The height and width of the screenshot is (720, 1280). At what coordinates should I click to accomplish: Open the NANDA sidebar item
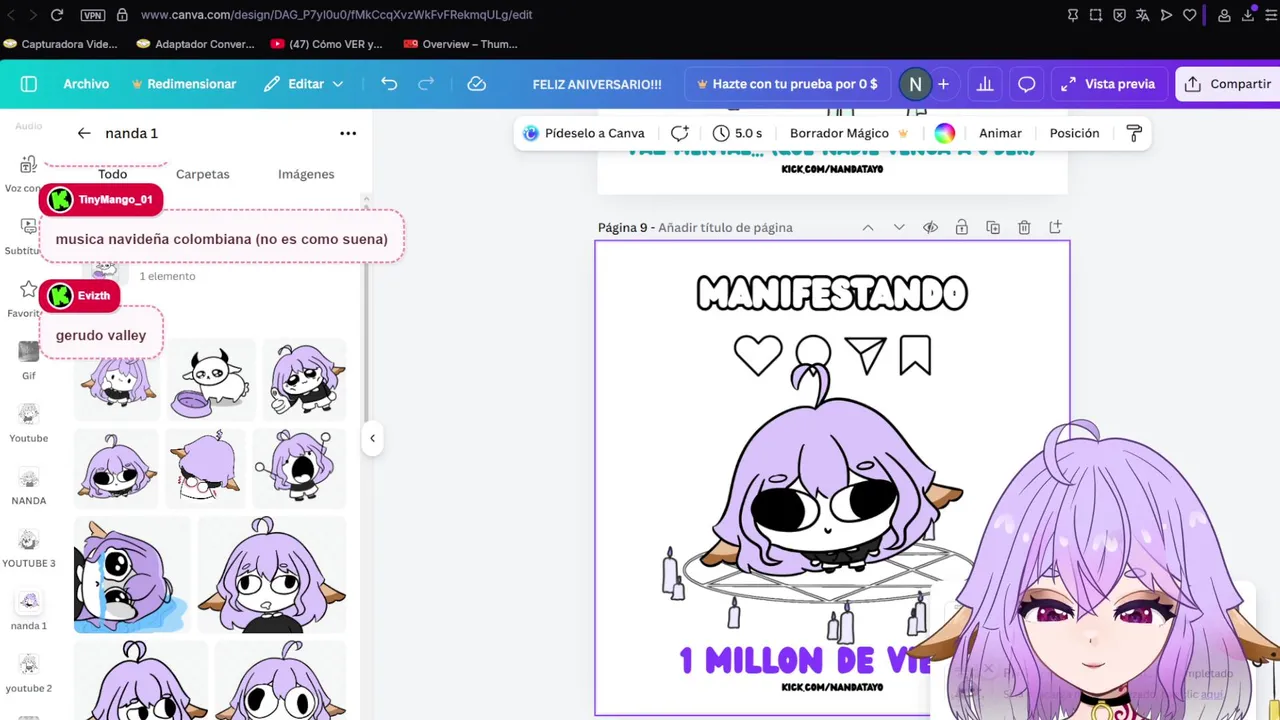click(x=29, y=485)
